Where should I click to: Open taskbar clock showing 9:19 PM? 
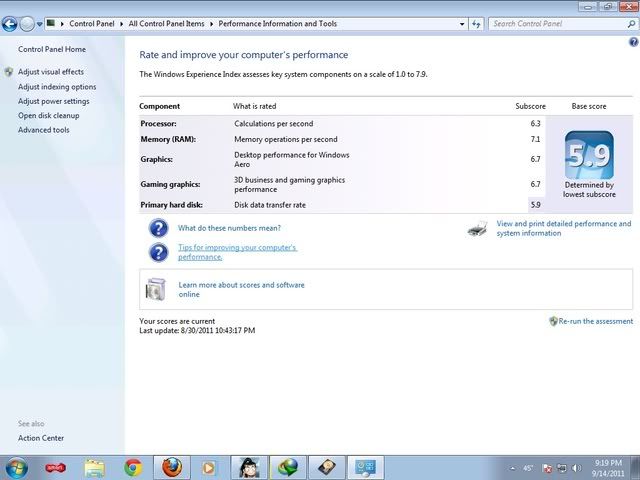point(608,468)
